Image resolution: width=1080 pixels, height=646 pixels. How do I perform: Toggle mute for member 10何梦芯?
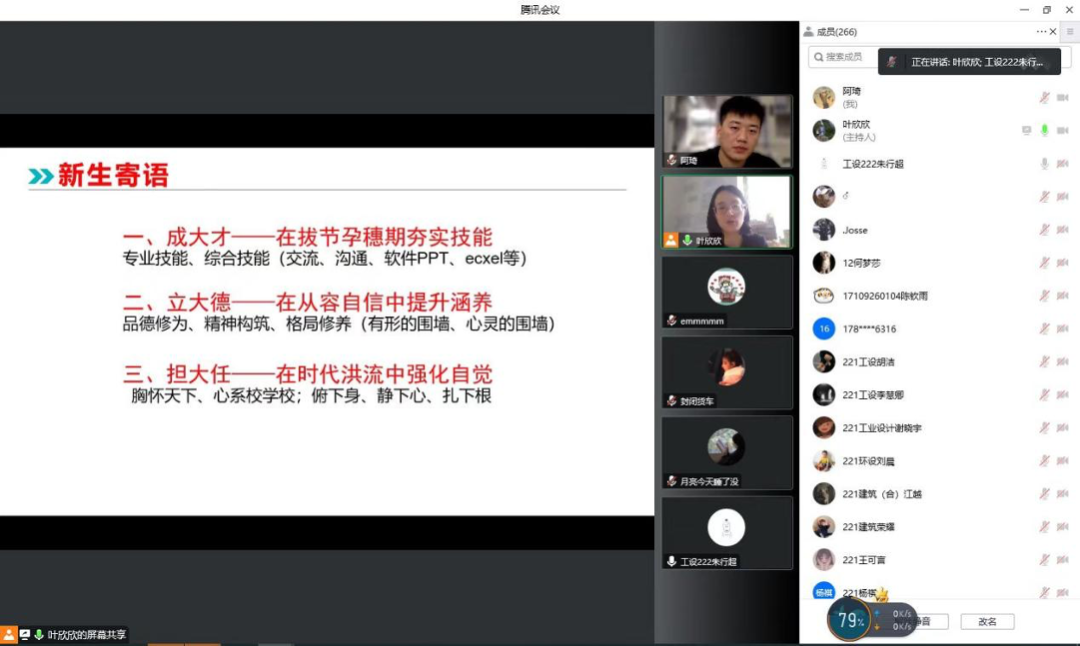click(1044, 262)
